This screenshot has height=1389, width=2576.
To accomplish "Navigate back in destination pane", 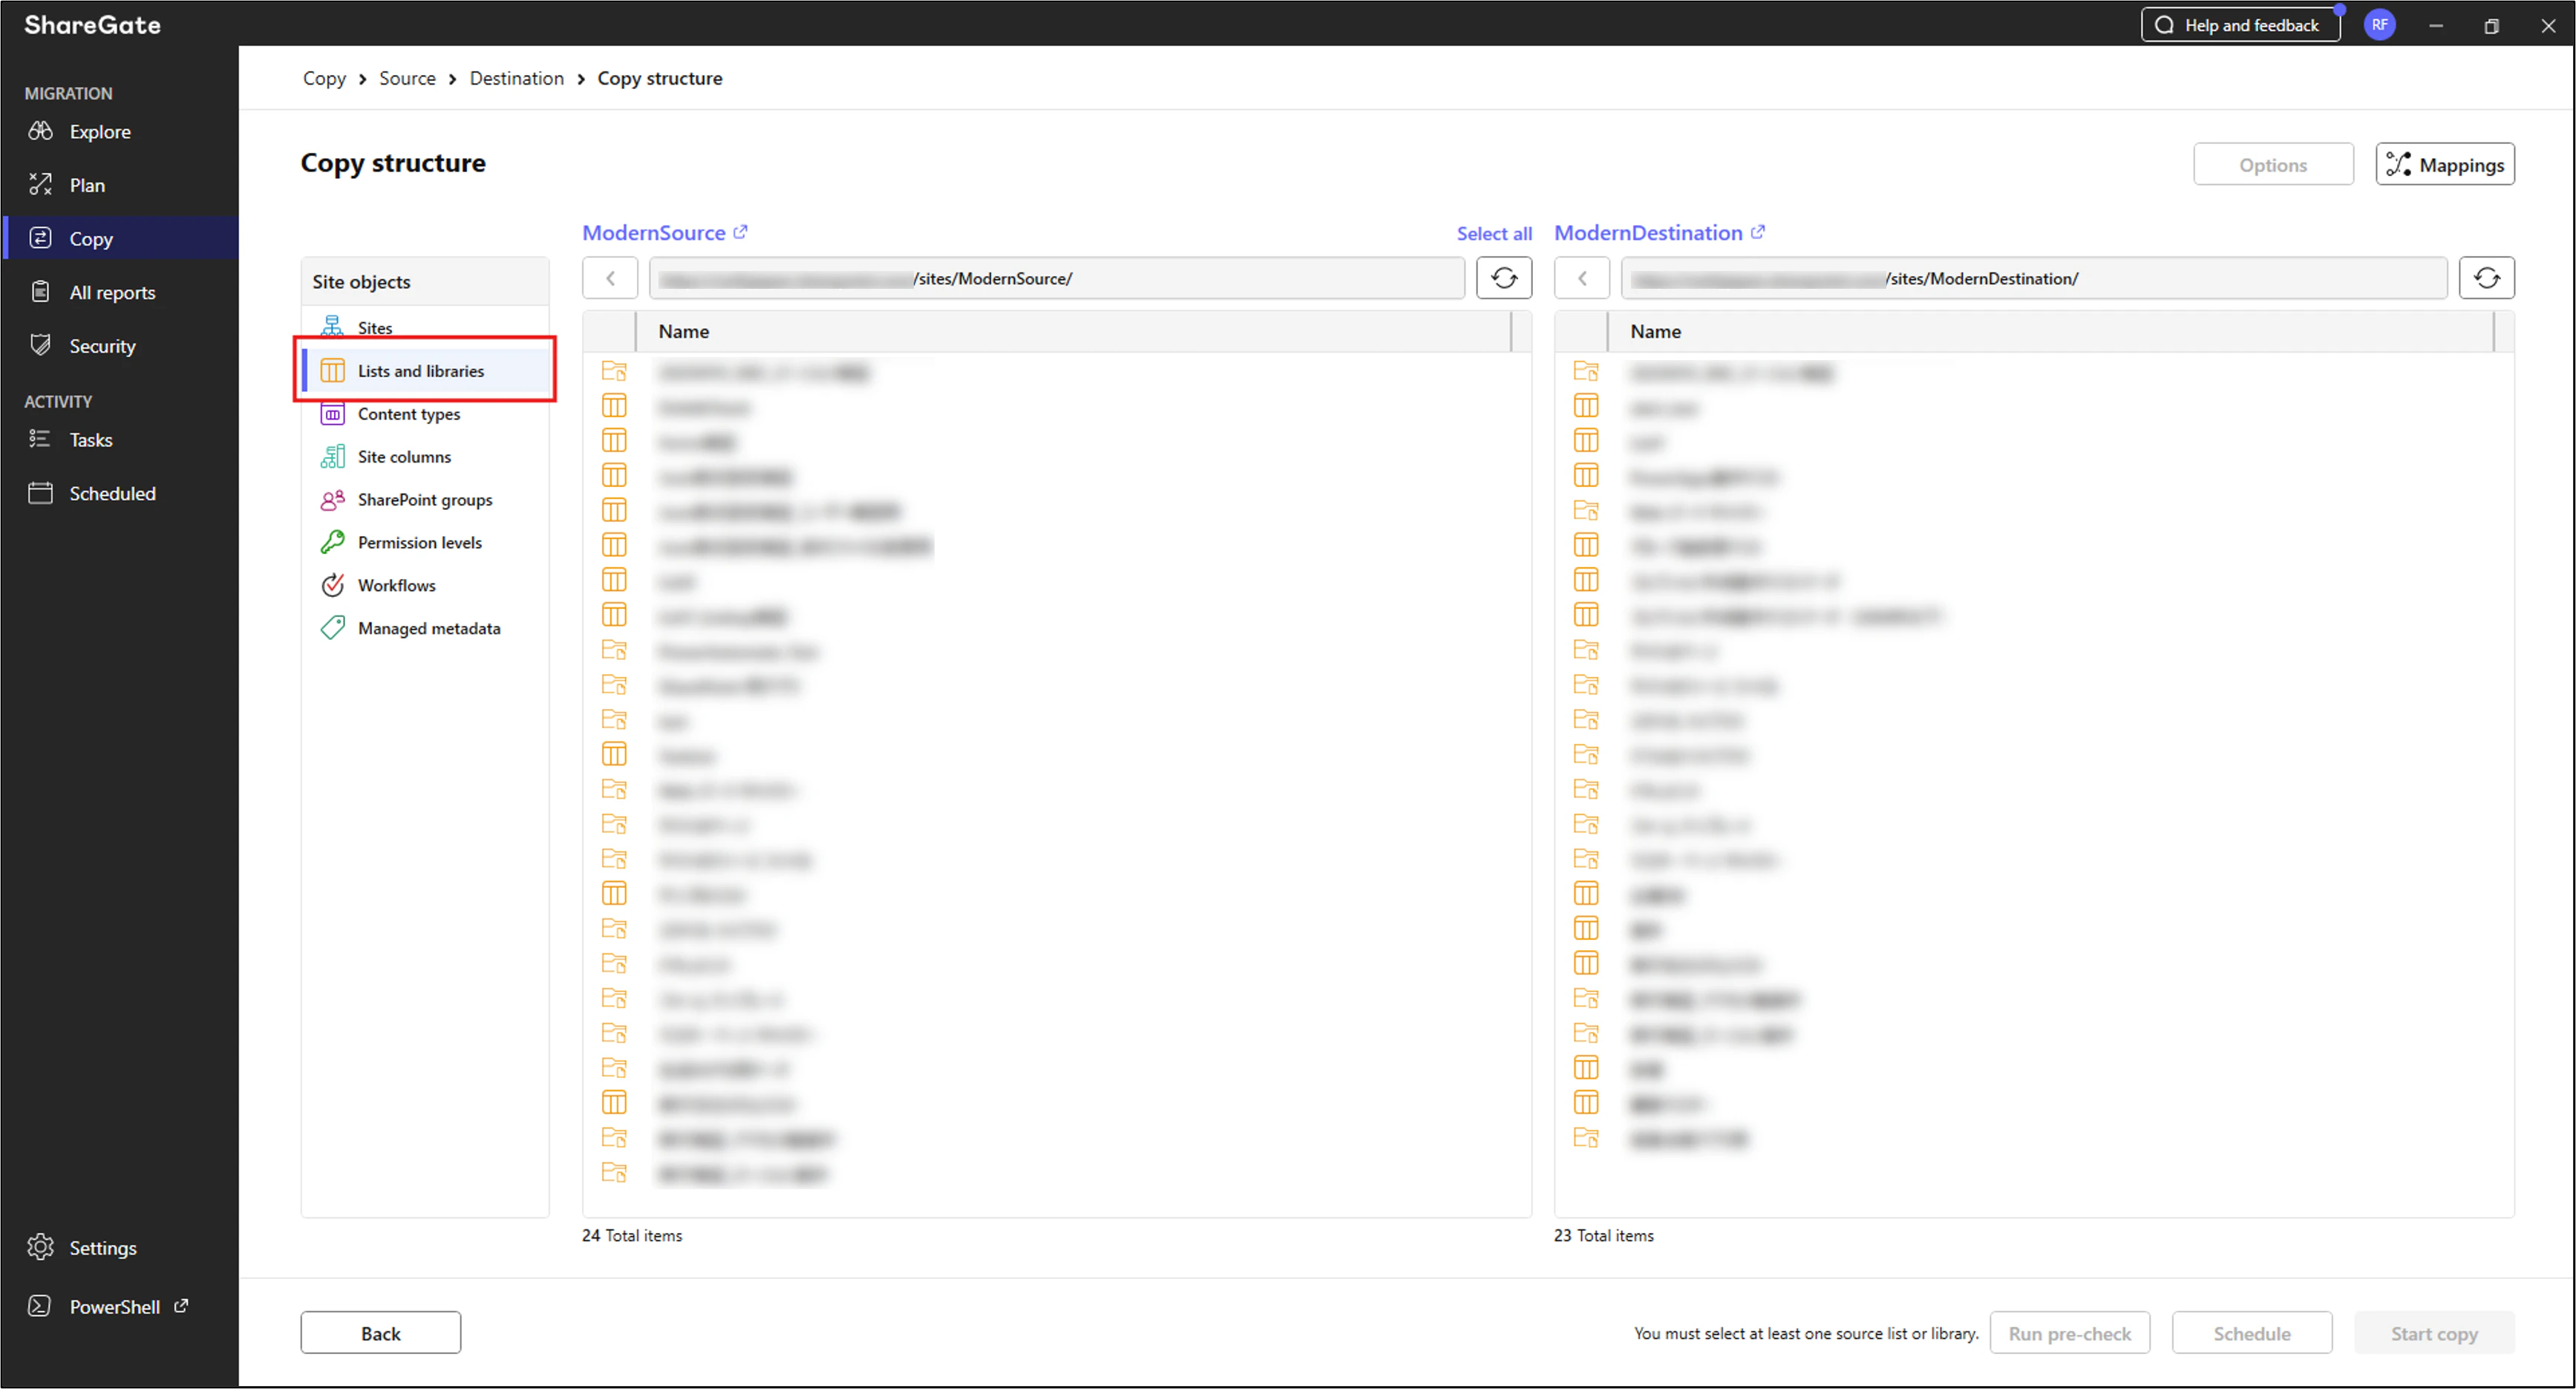I will (x=1582, y=278).
